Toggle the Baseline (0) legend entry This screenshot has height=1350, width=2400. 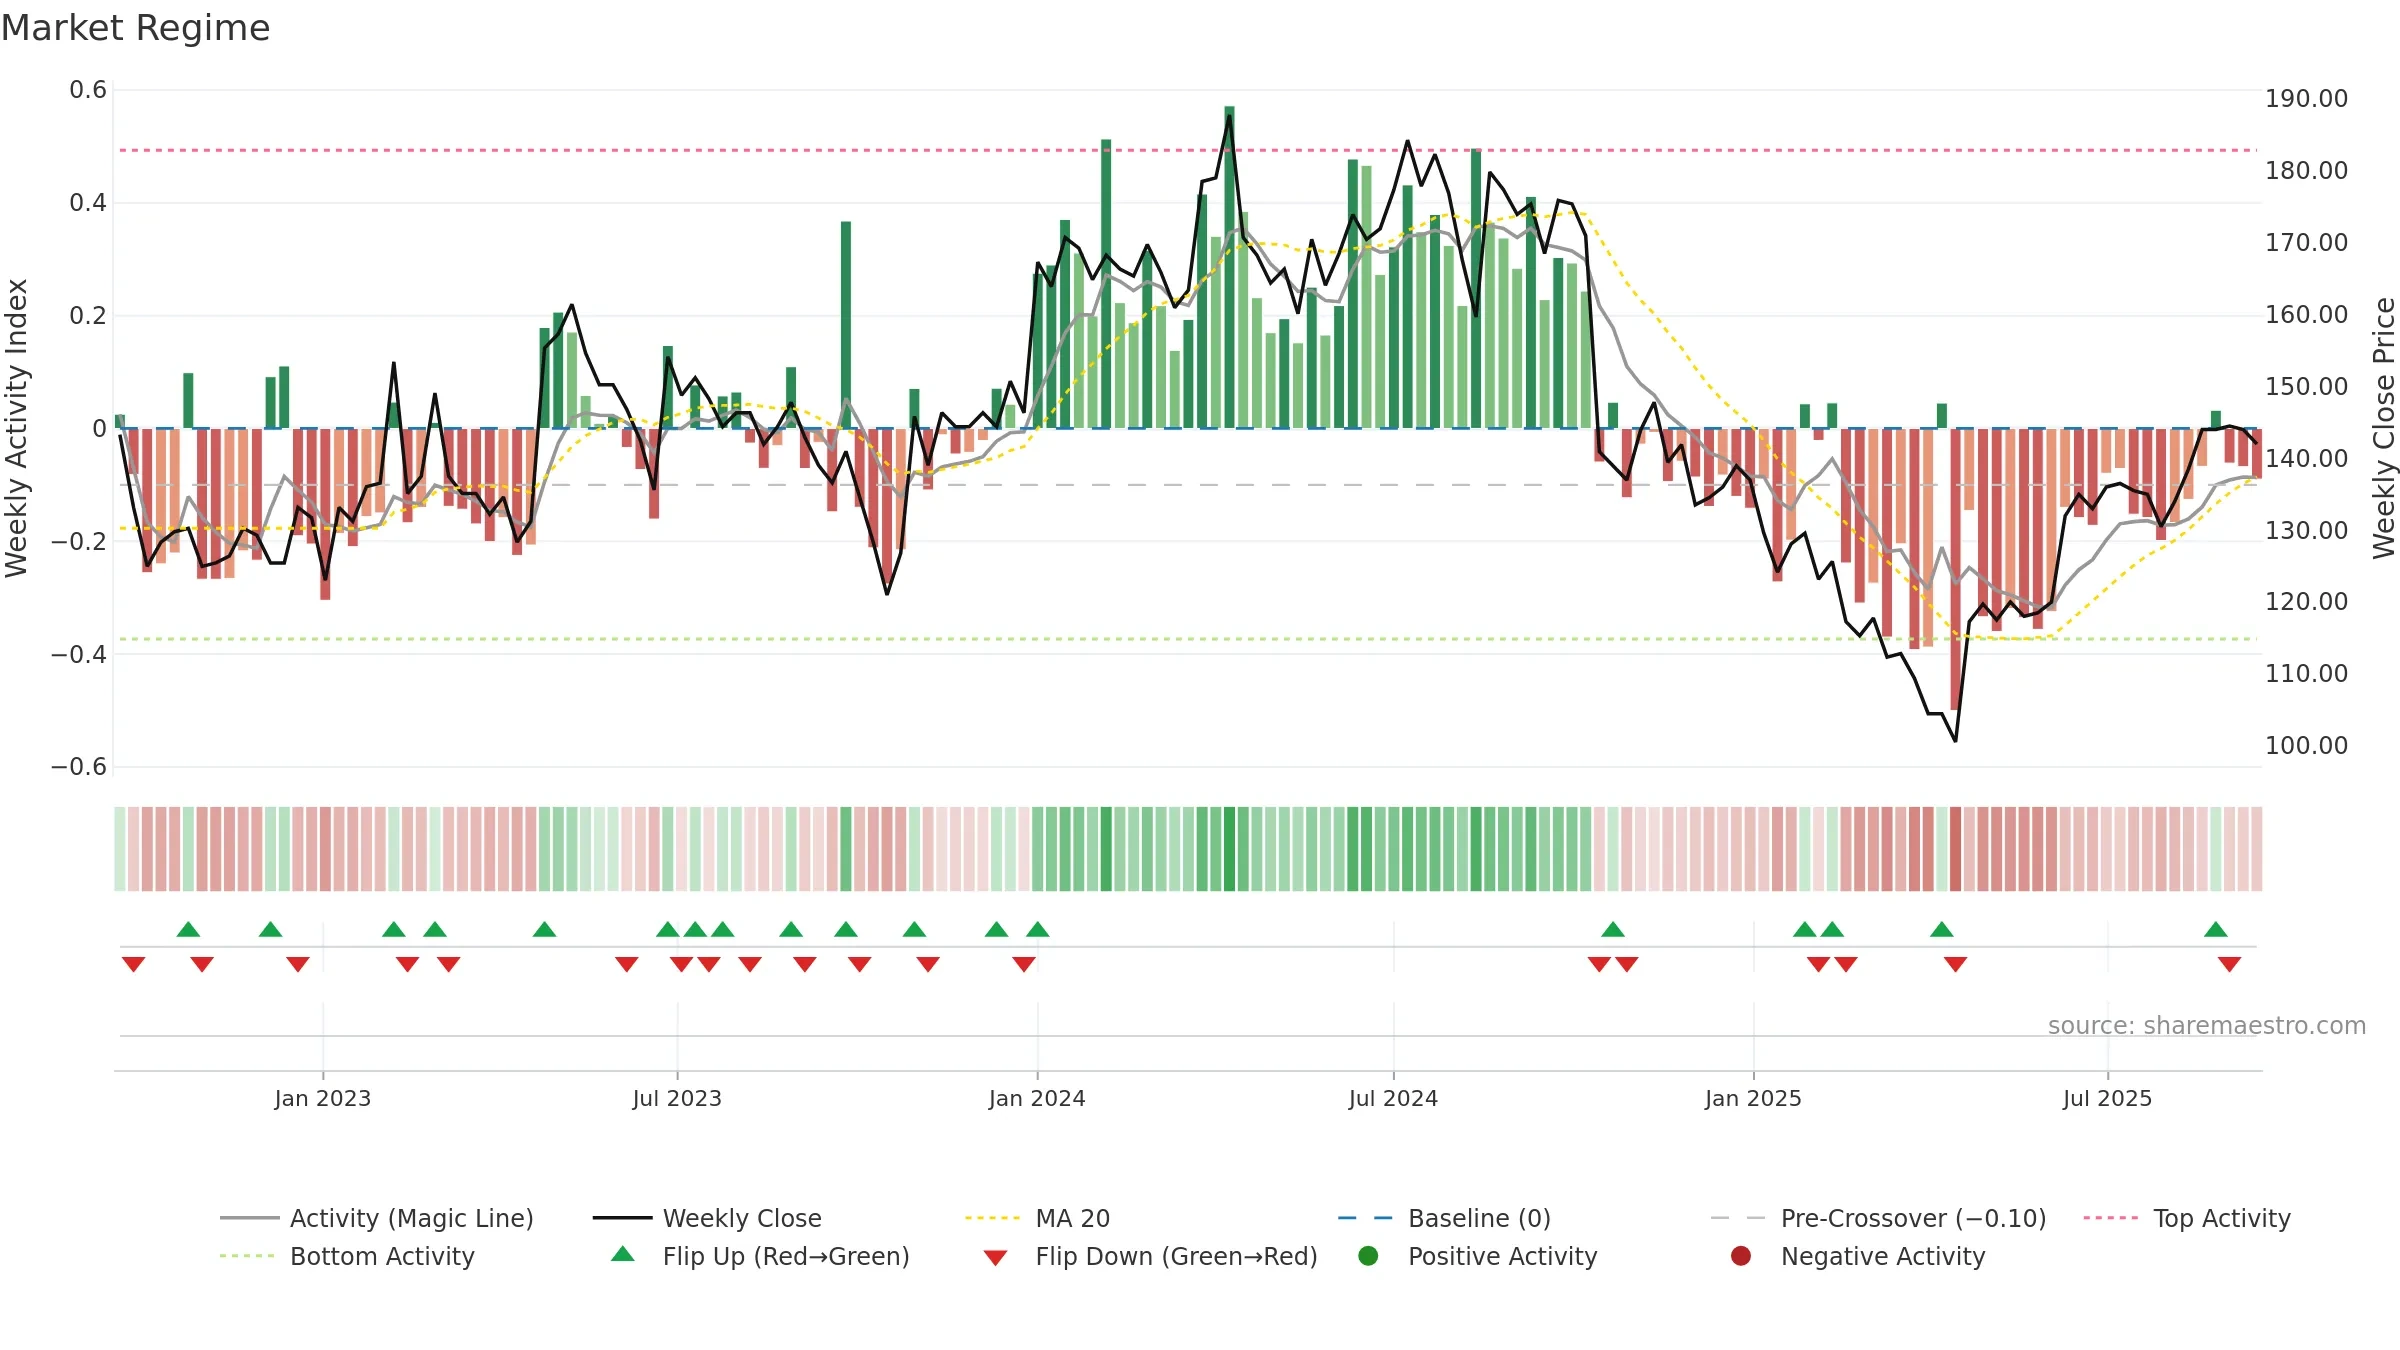click(1444, 1218)
